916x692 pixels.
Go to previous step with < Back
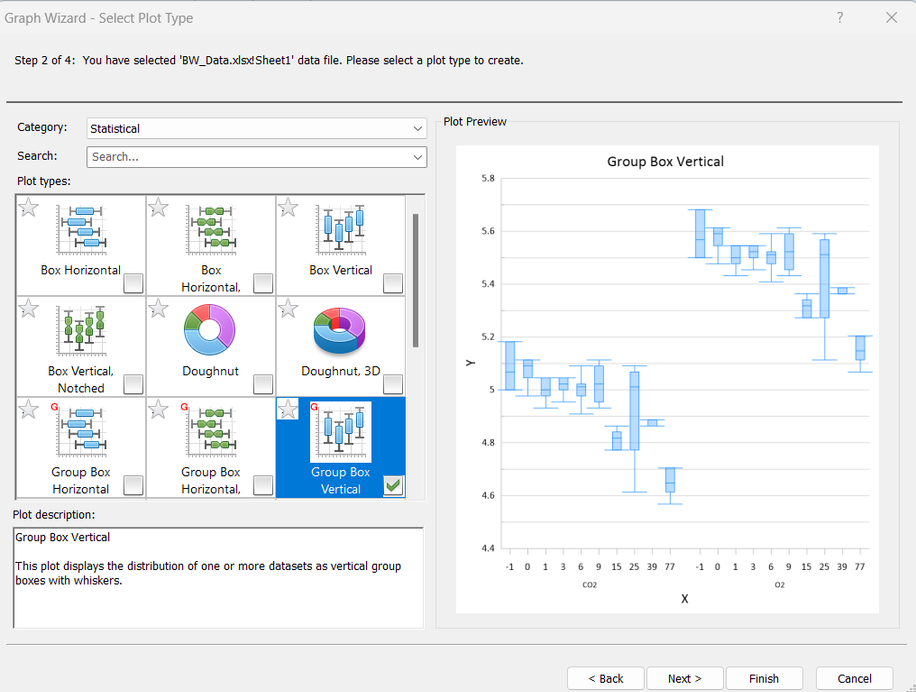tap(605, 678)
